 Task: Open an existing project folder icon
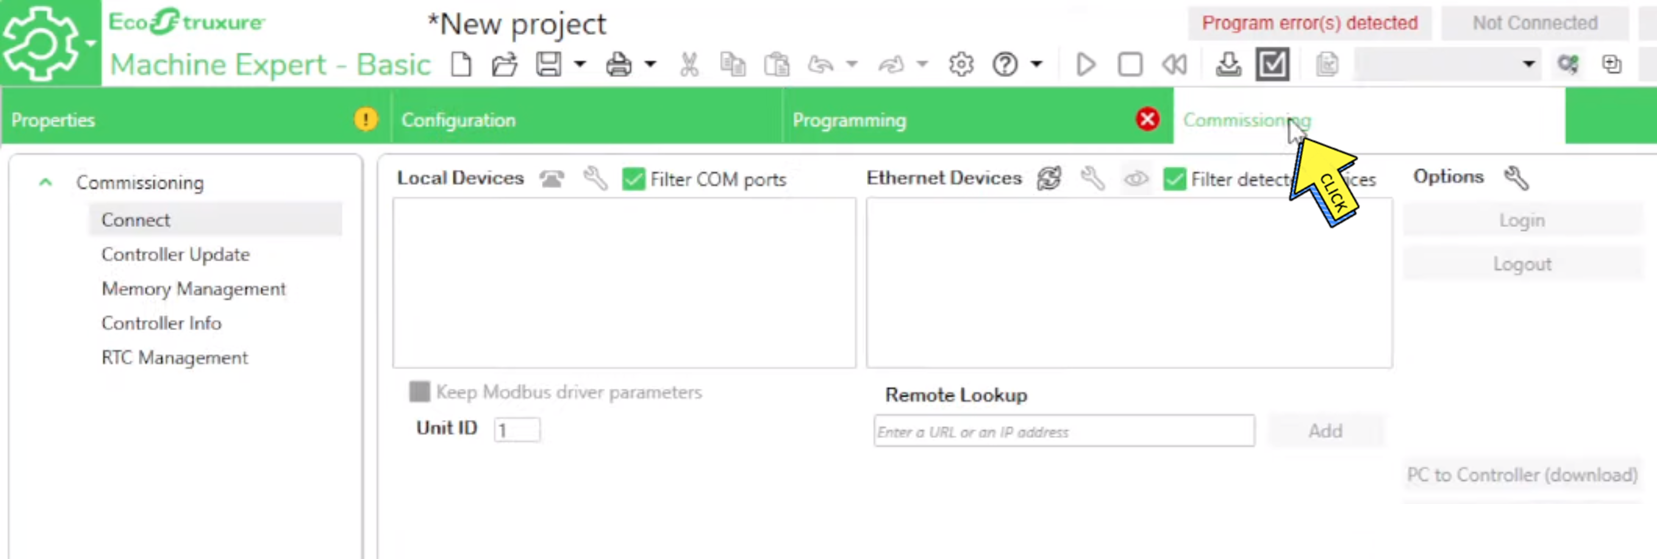tap(504, 65)
